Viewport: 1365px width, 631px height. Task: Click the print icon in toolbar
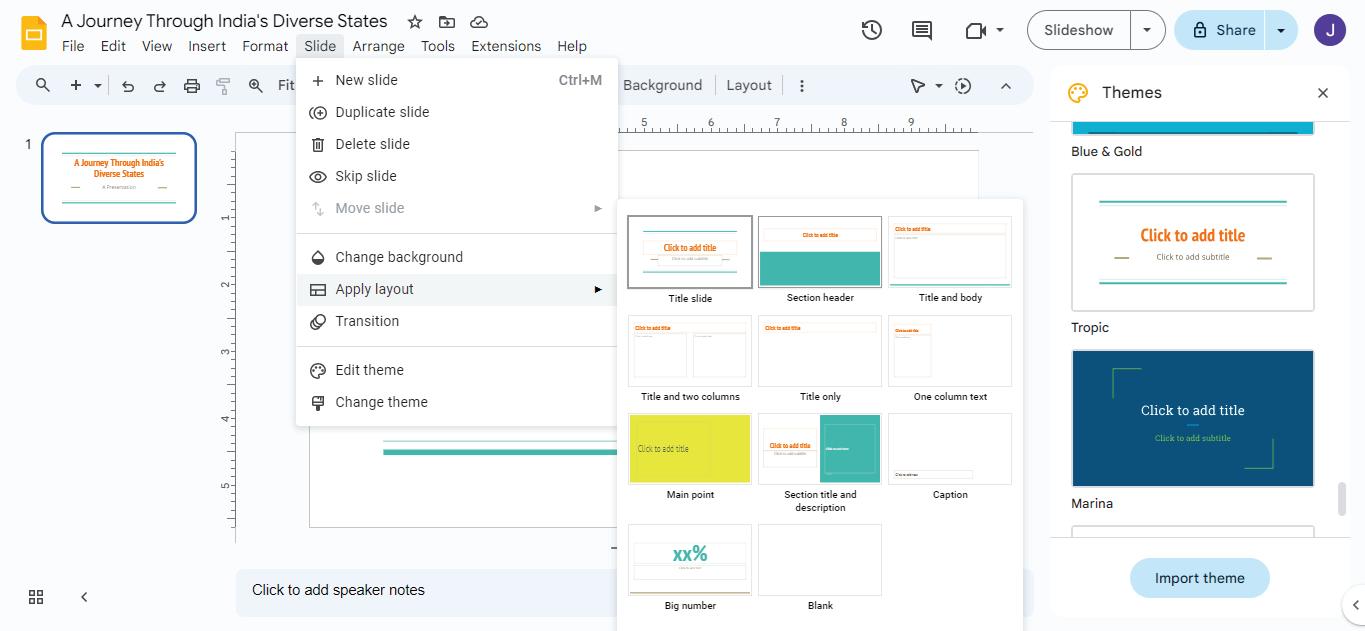192,86
